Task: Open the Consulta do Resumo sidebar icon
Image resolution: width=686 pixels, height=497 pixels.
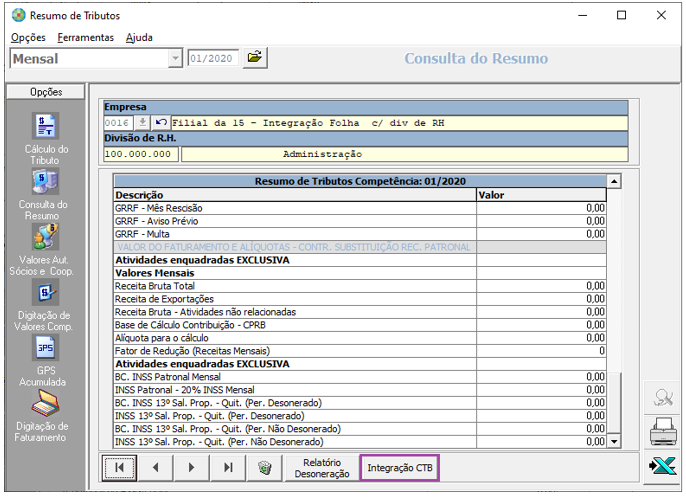Action: pos(46,182)
